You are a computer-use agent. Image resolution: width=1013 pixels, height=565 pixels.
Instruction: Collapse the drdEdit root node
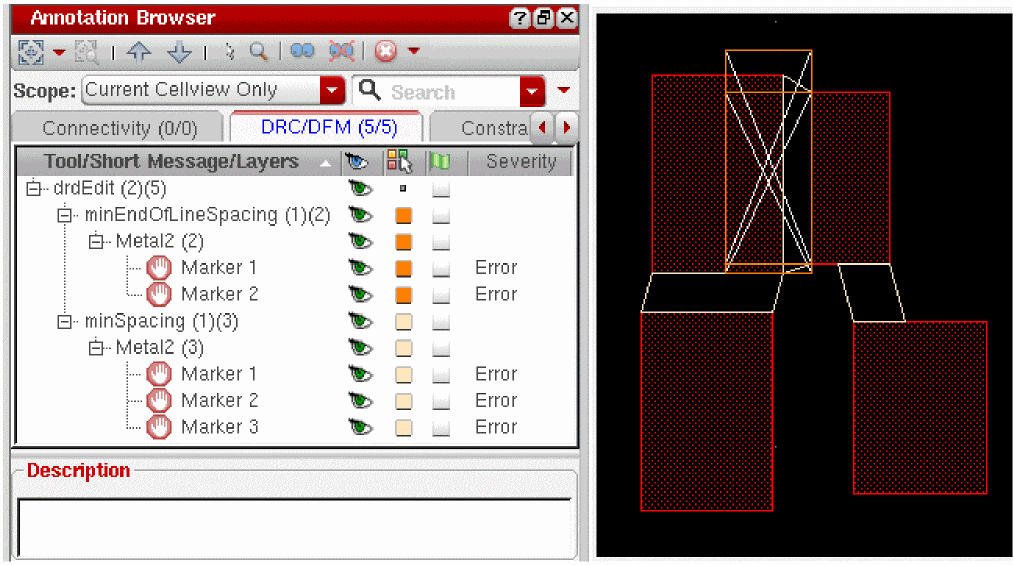pyautogui.click(x=34, y=188)
